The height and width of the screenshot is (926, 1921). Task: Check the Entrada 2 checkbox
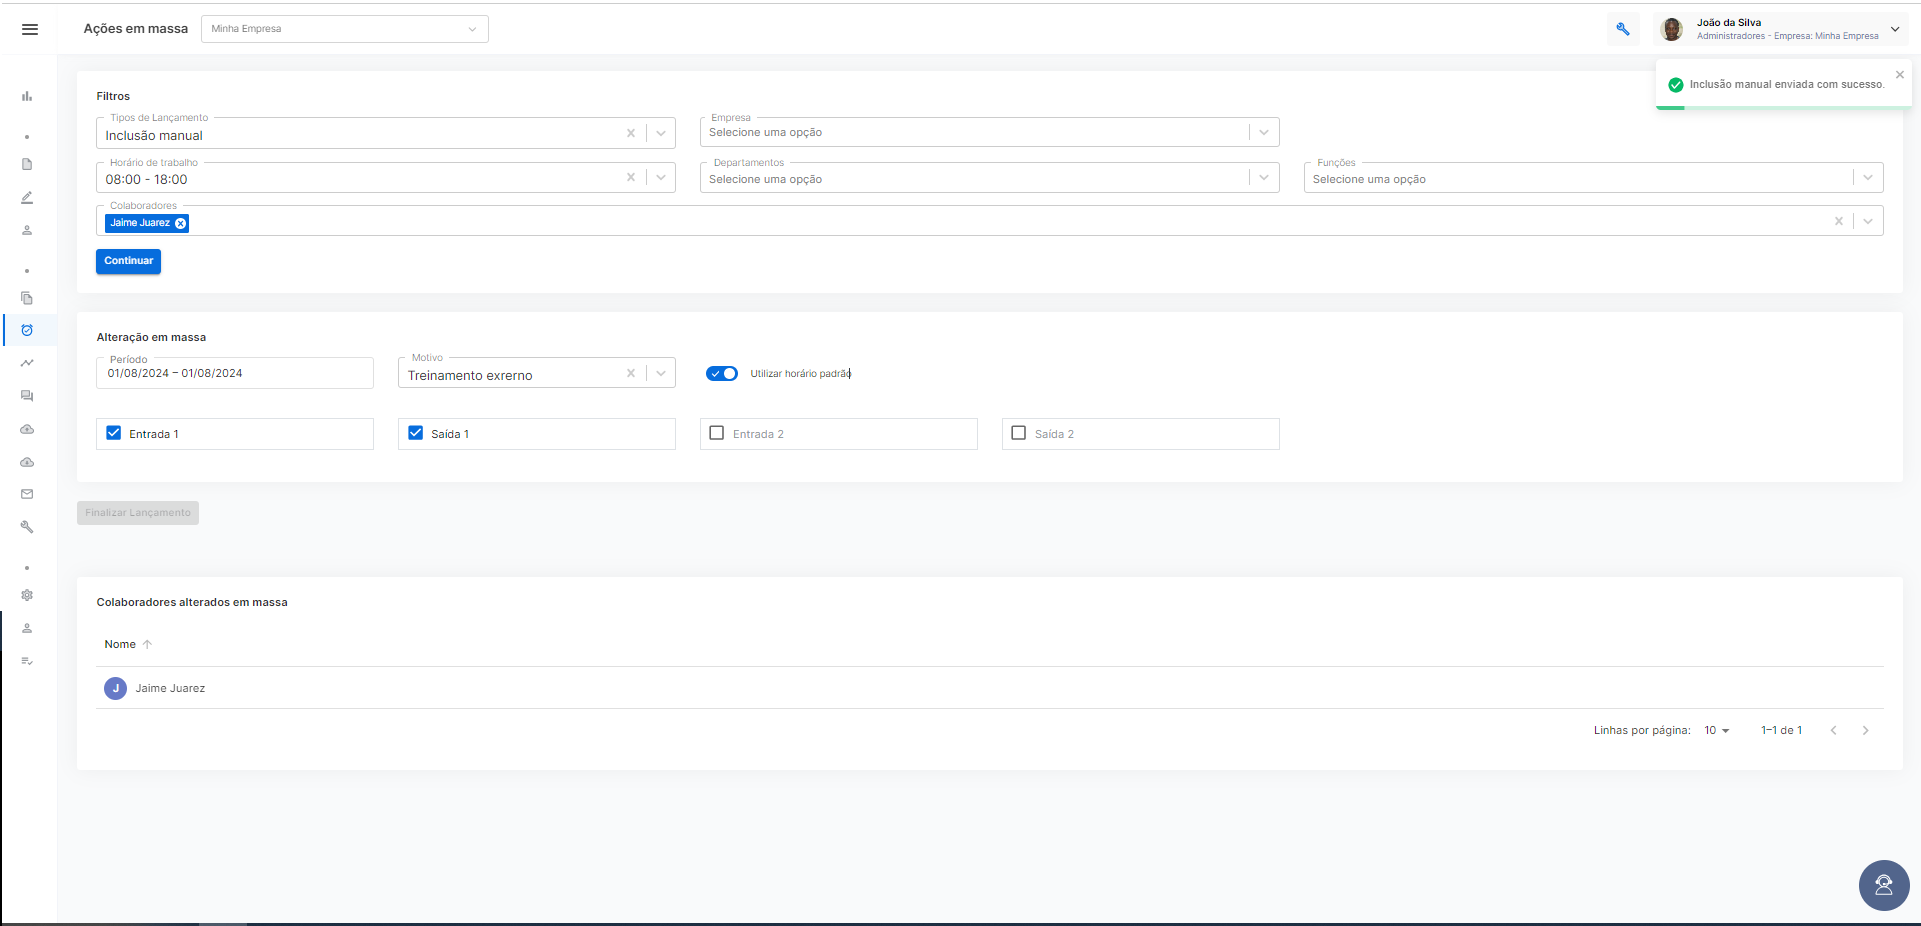tap(717, 433)
